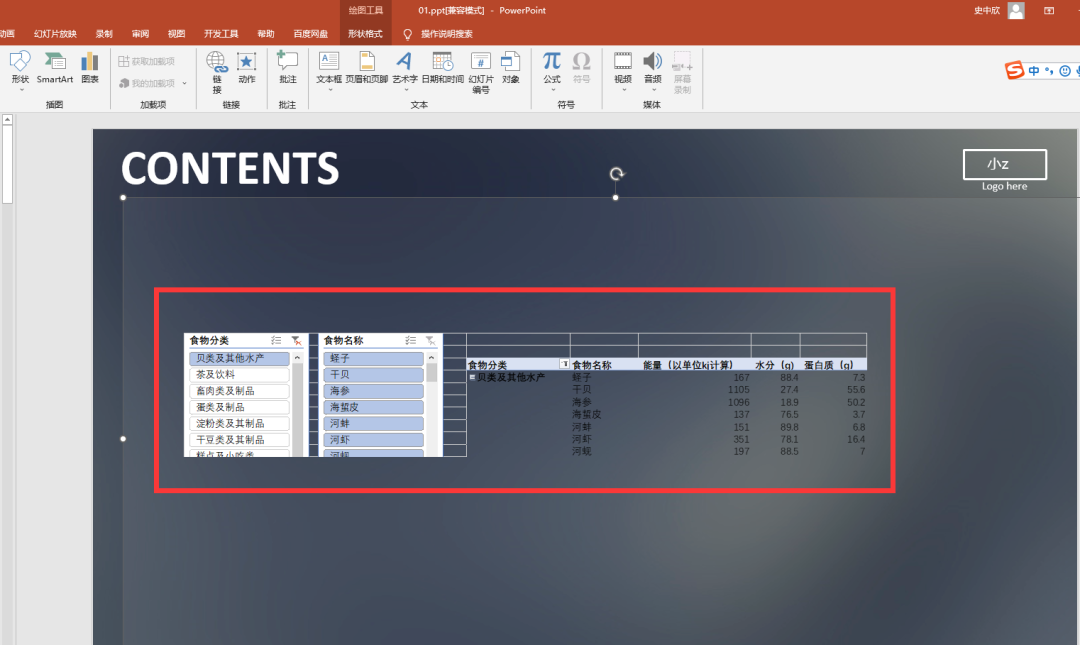Insert a chart with 图表 icon
The image size is (1080, 645).
90,66
